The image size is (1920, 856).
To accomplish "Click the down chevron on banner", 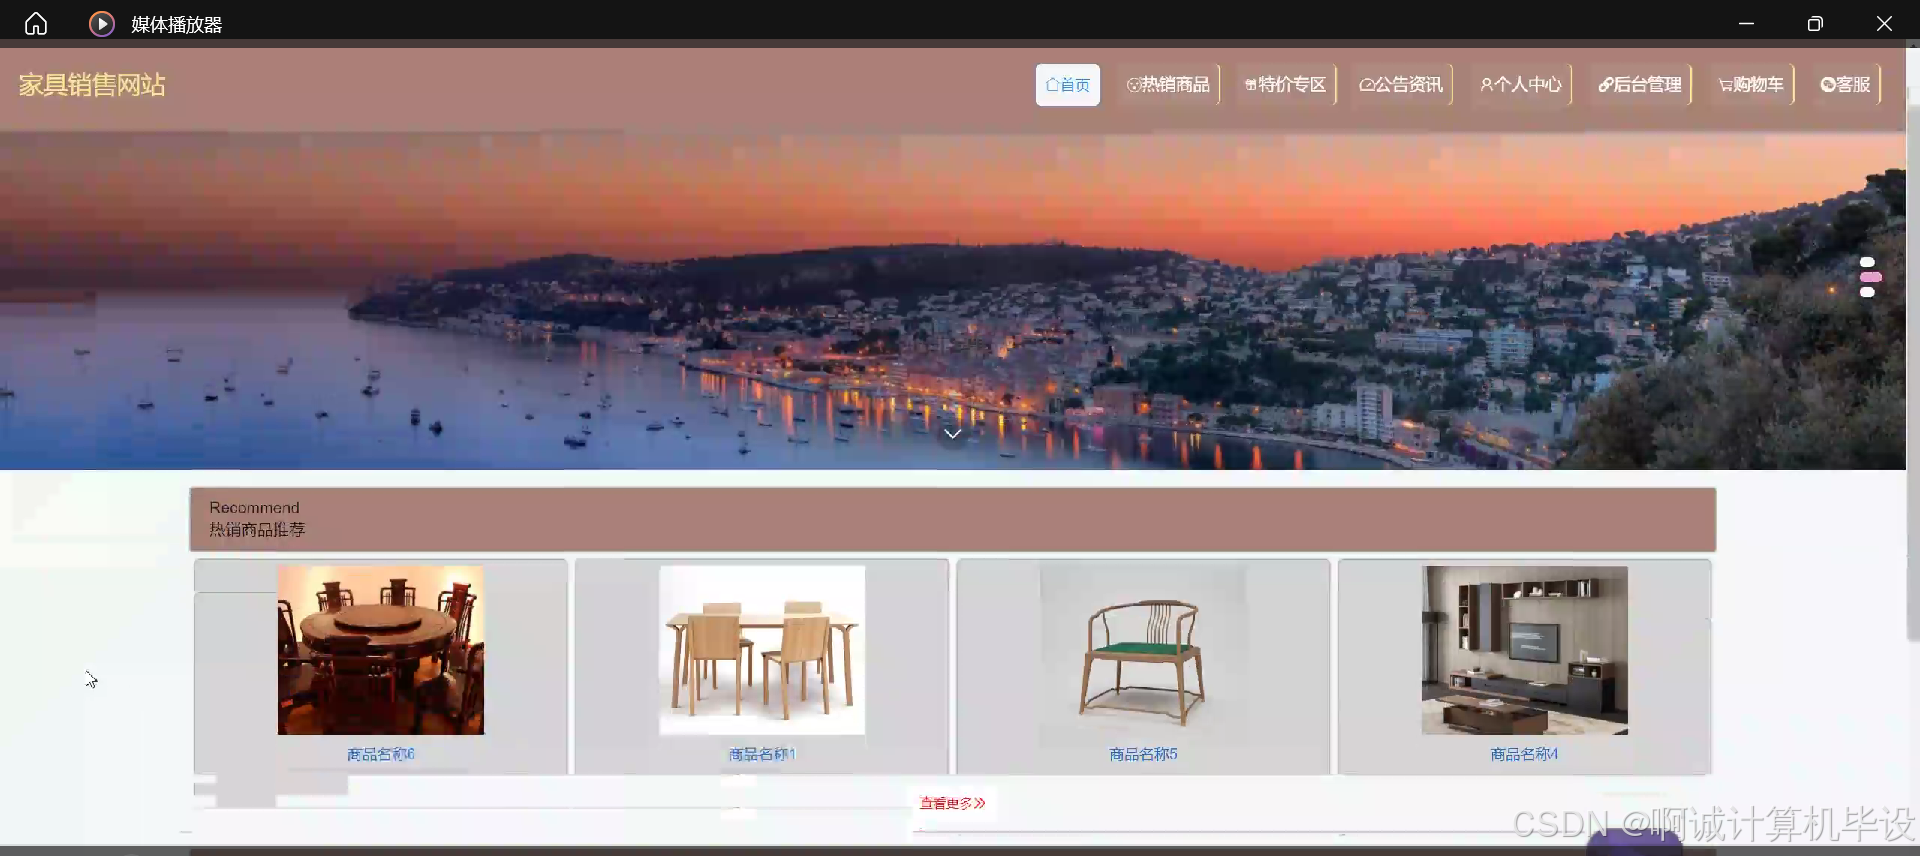I will click(x=953, y=434).
